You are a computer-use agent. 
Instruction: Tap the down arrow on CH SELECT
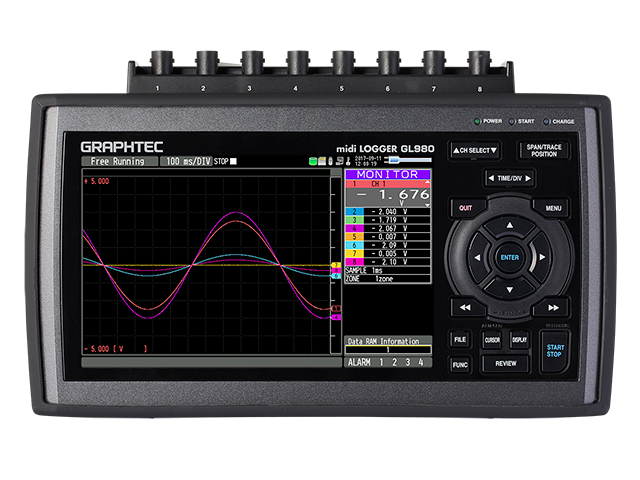pyautogui.click(x=494, y=151)
